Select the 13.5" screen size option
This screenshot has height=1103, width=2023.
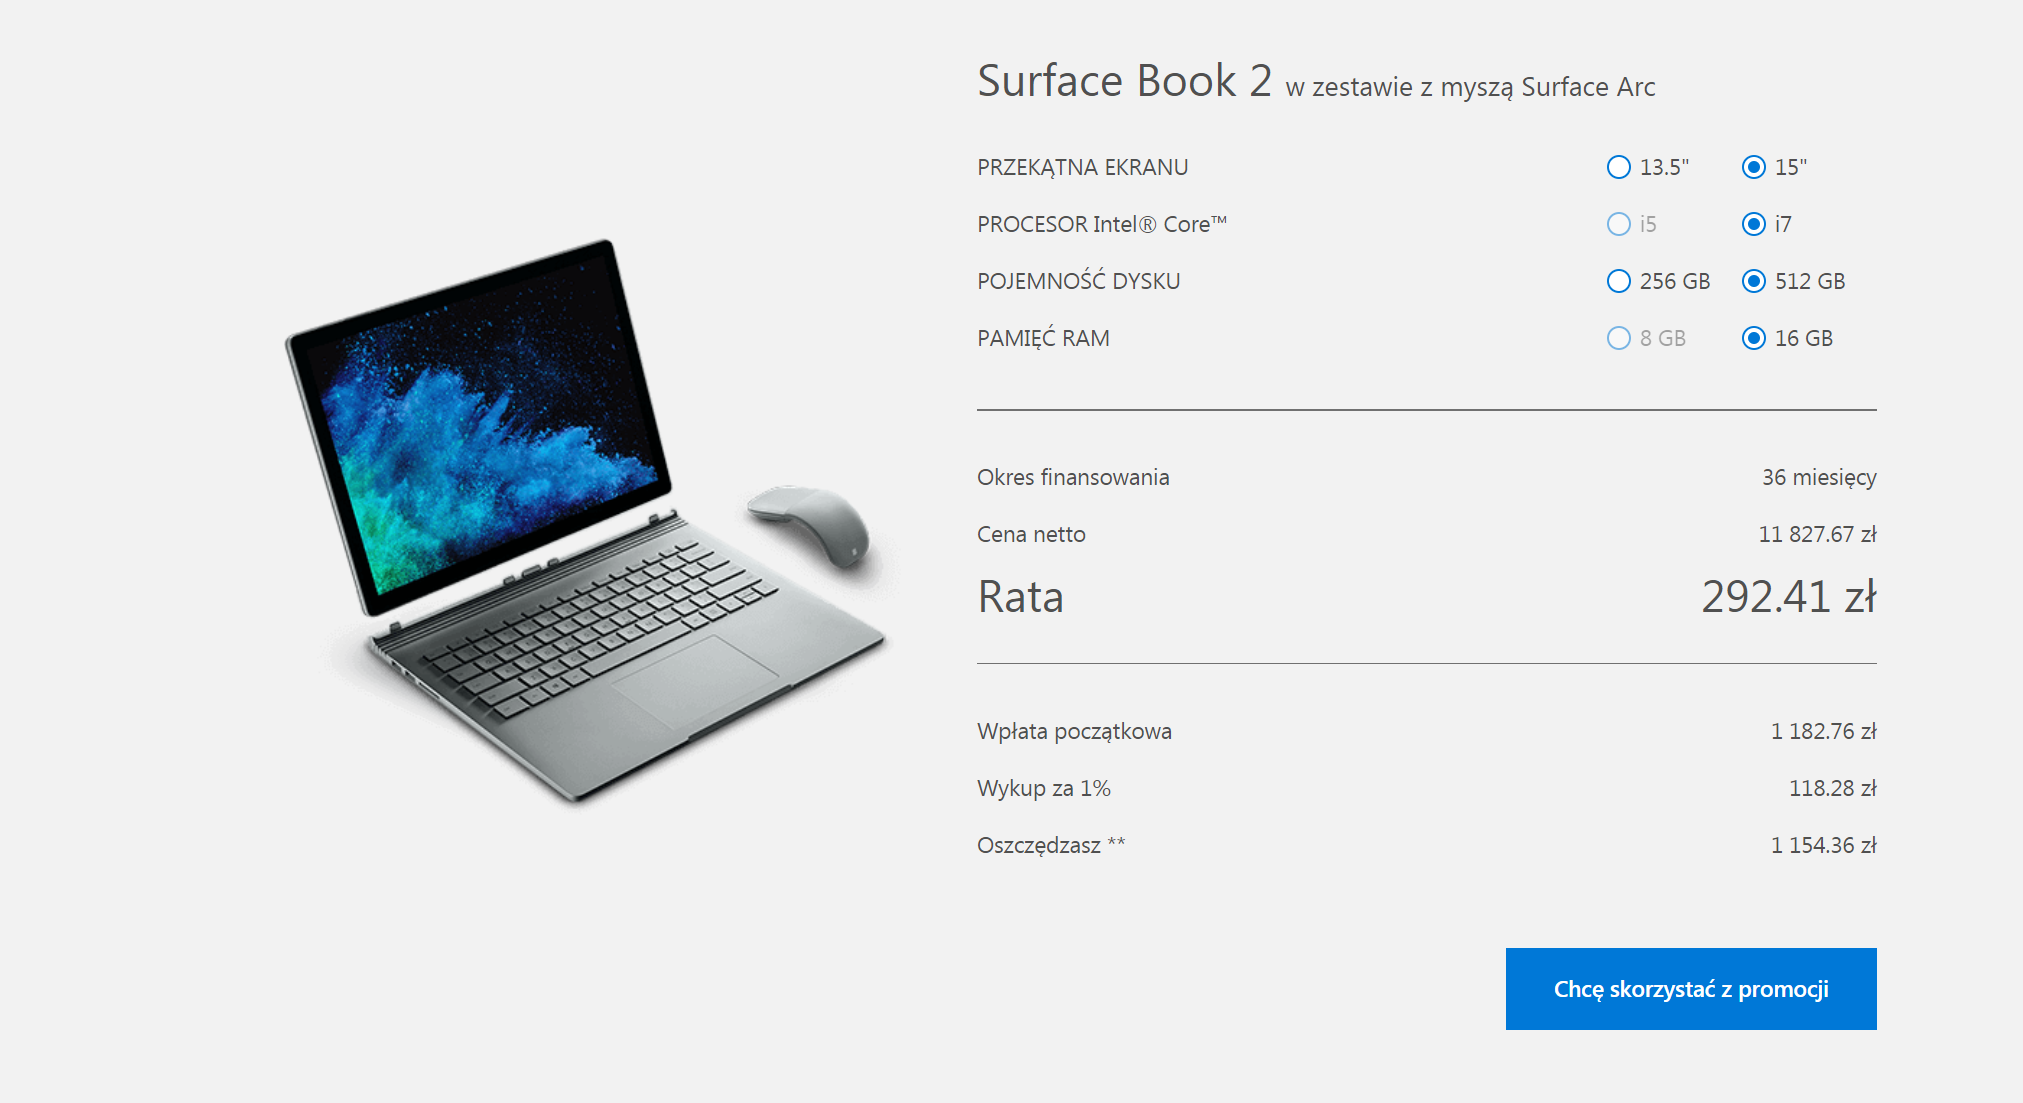coord(1619,167)
